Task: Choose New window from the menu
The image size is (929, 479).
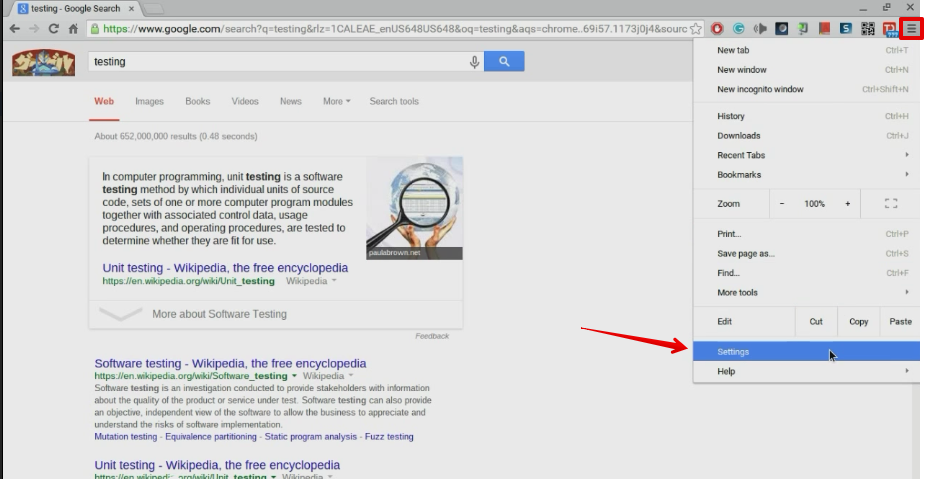Action: (806, 70)
